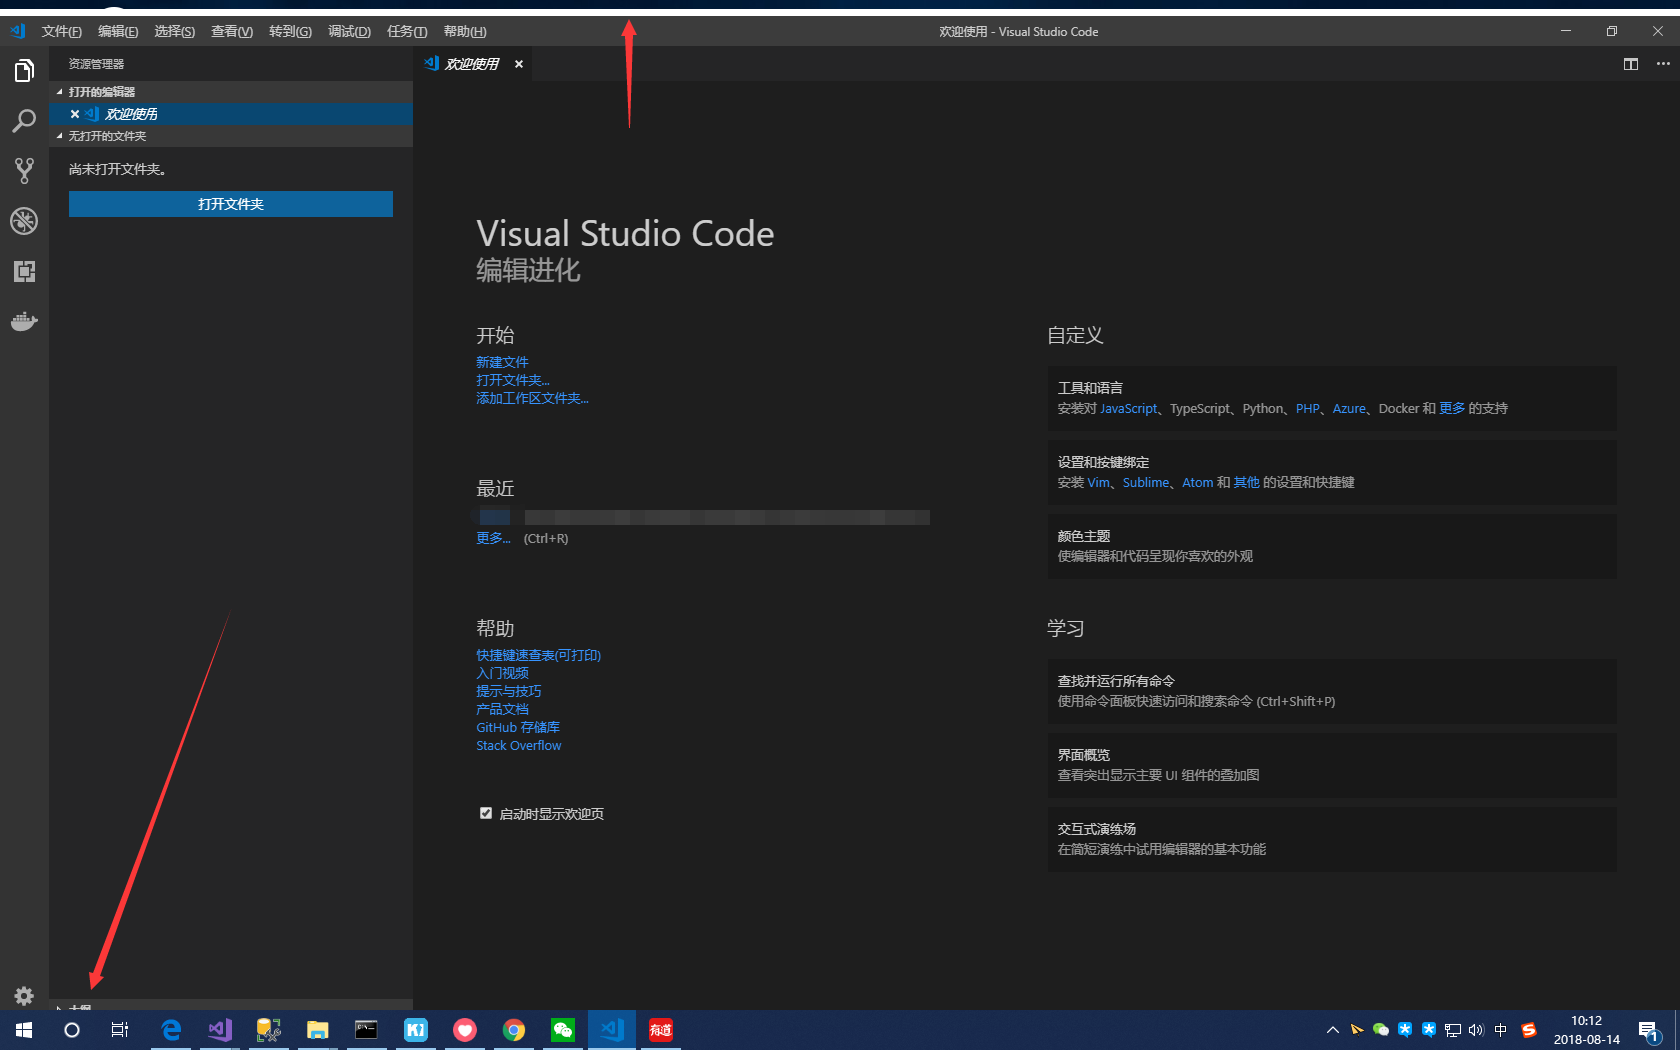This screenshot has width=1680, height=1050.
Task: Click the 更多... recent link
Action: click(x=493, y=538)
